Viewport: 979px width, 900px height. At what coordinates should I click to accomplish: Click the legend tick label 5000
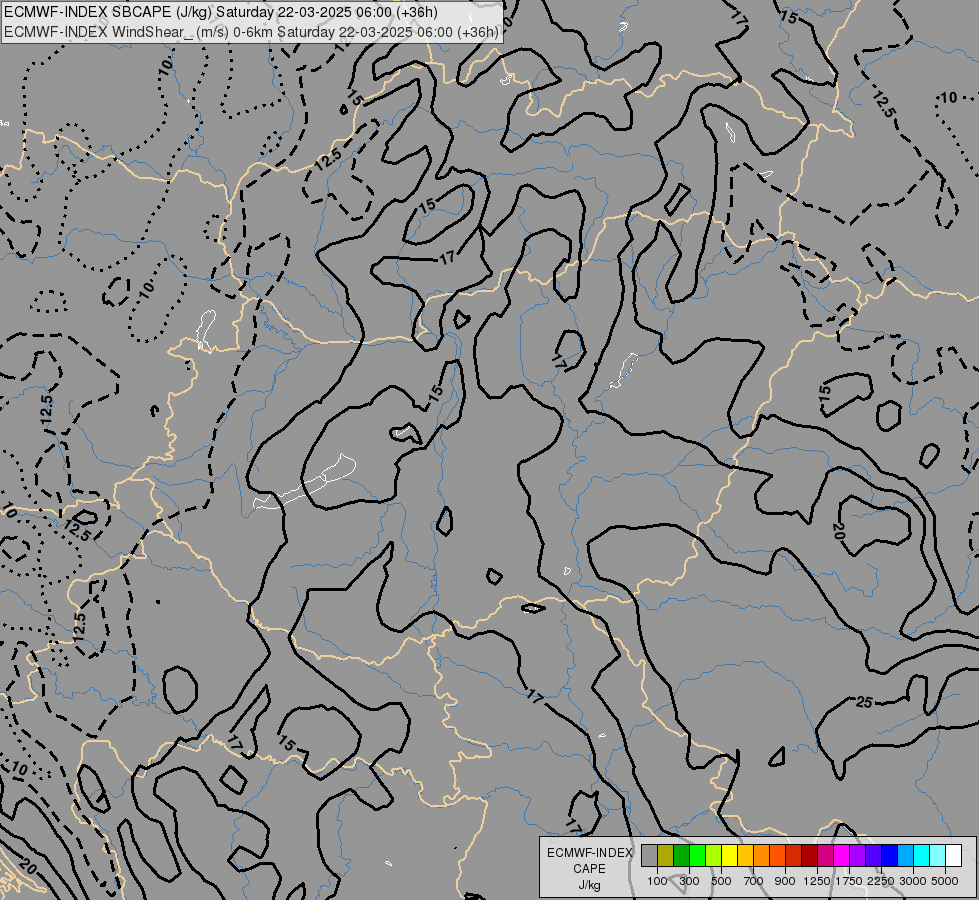945,881
